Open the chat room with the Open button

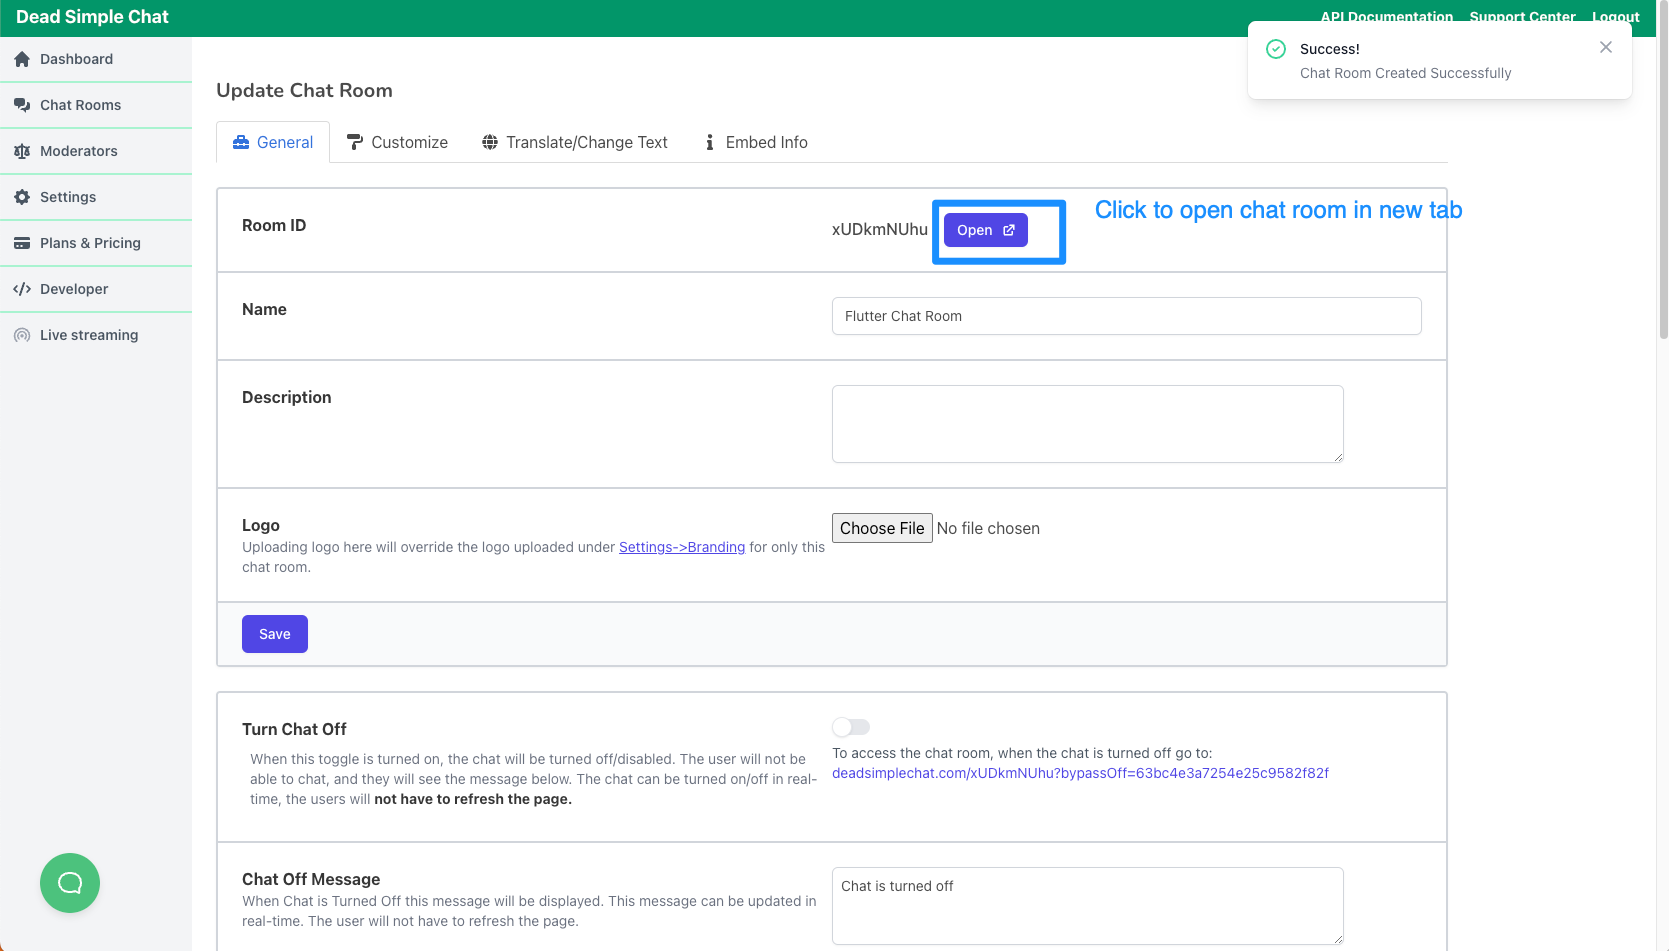point(984,230)
